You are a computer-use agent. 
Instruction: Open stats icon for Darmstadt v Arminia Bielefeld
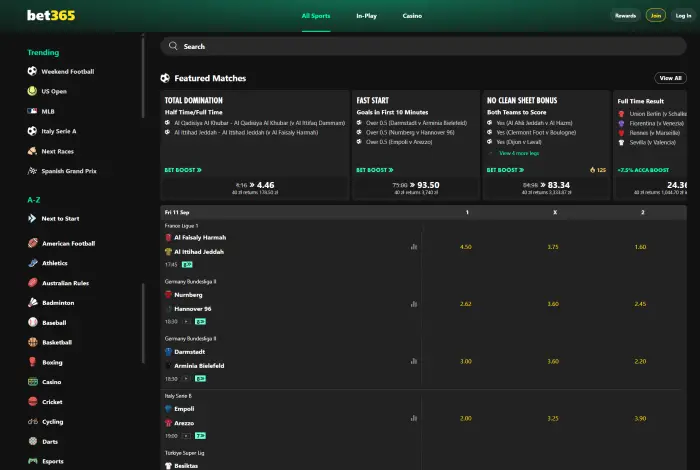pos(414,361)
